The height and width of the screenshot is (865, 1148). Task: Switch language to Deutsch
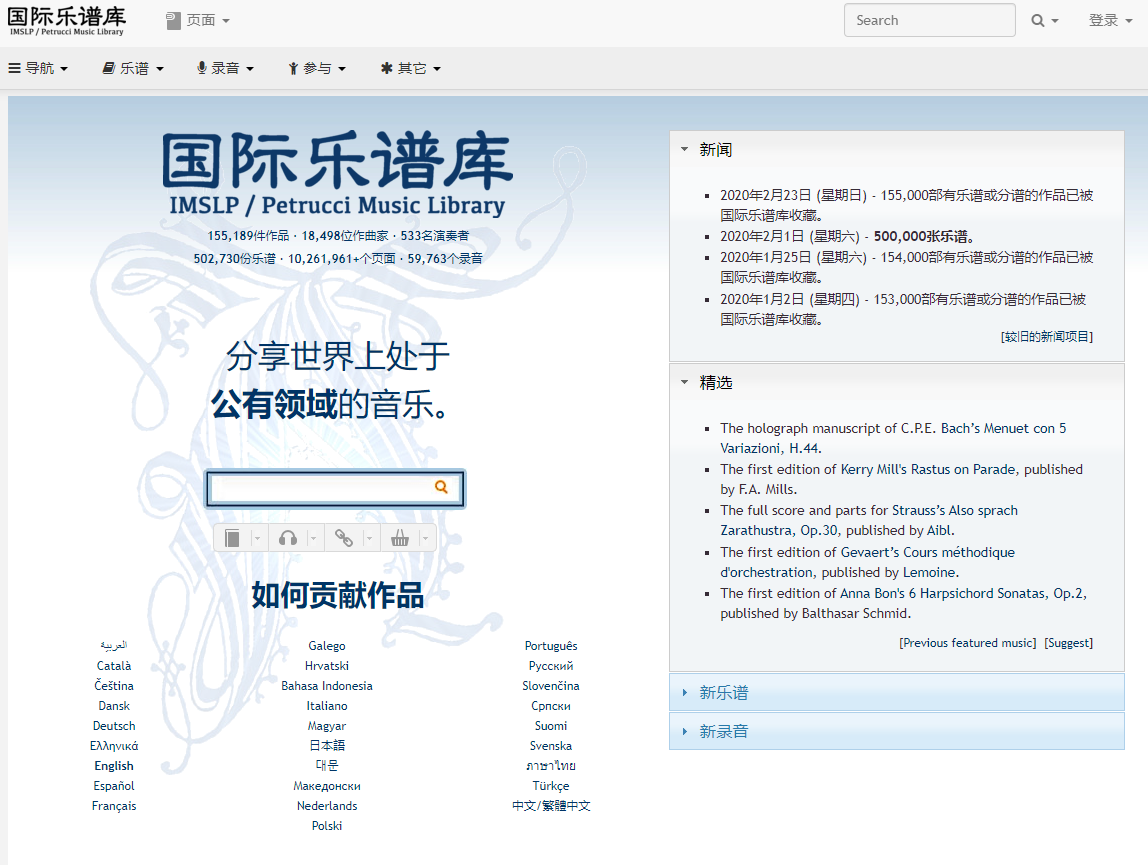coord(114,726)
